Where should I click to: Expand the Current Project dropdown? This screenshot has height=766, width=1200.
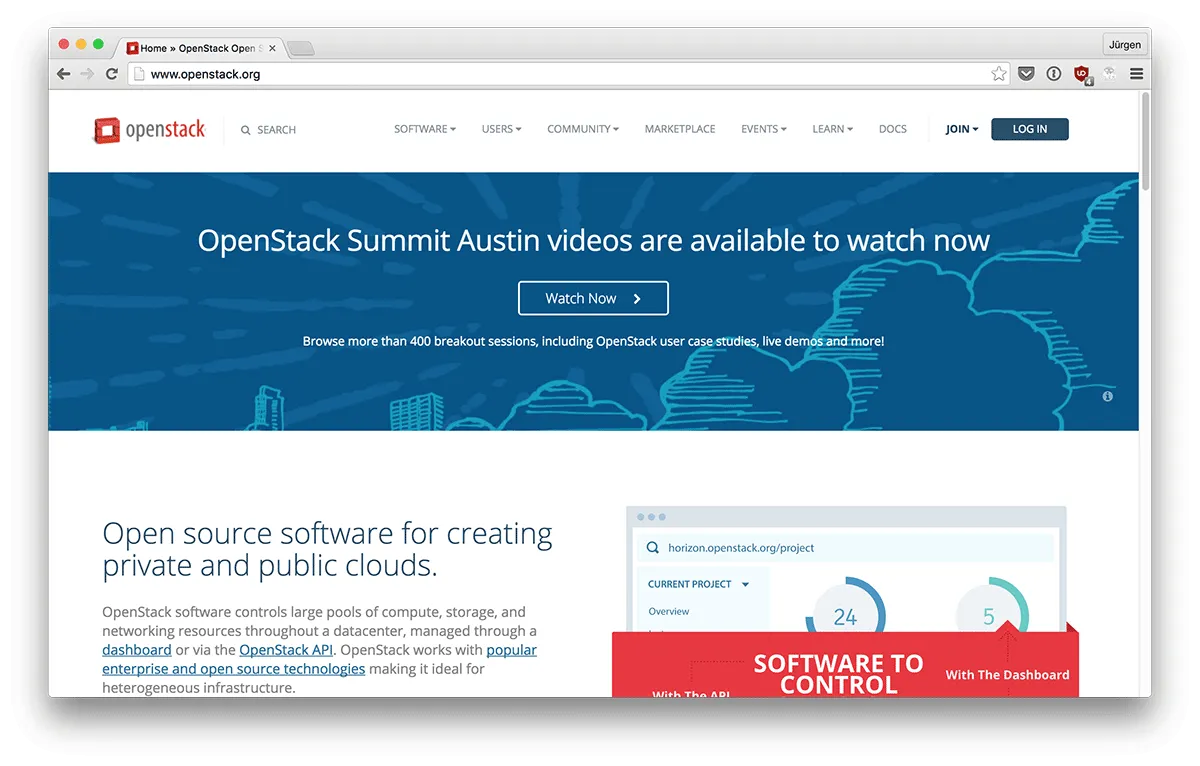(698, 584)
